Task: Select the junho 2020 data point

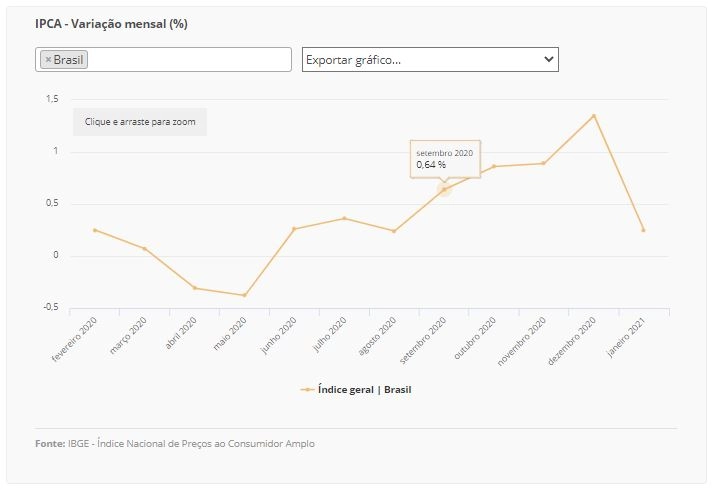Action: (x=294, y=229)
